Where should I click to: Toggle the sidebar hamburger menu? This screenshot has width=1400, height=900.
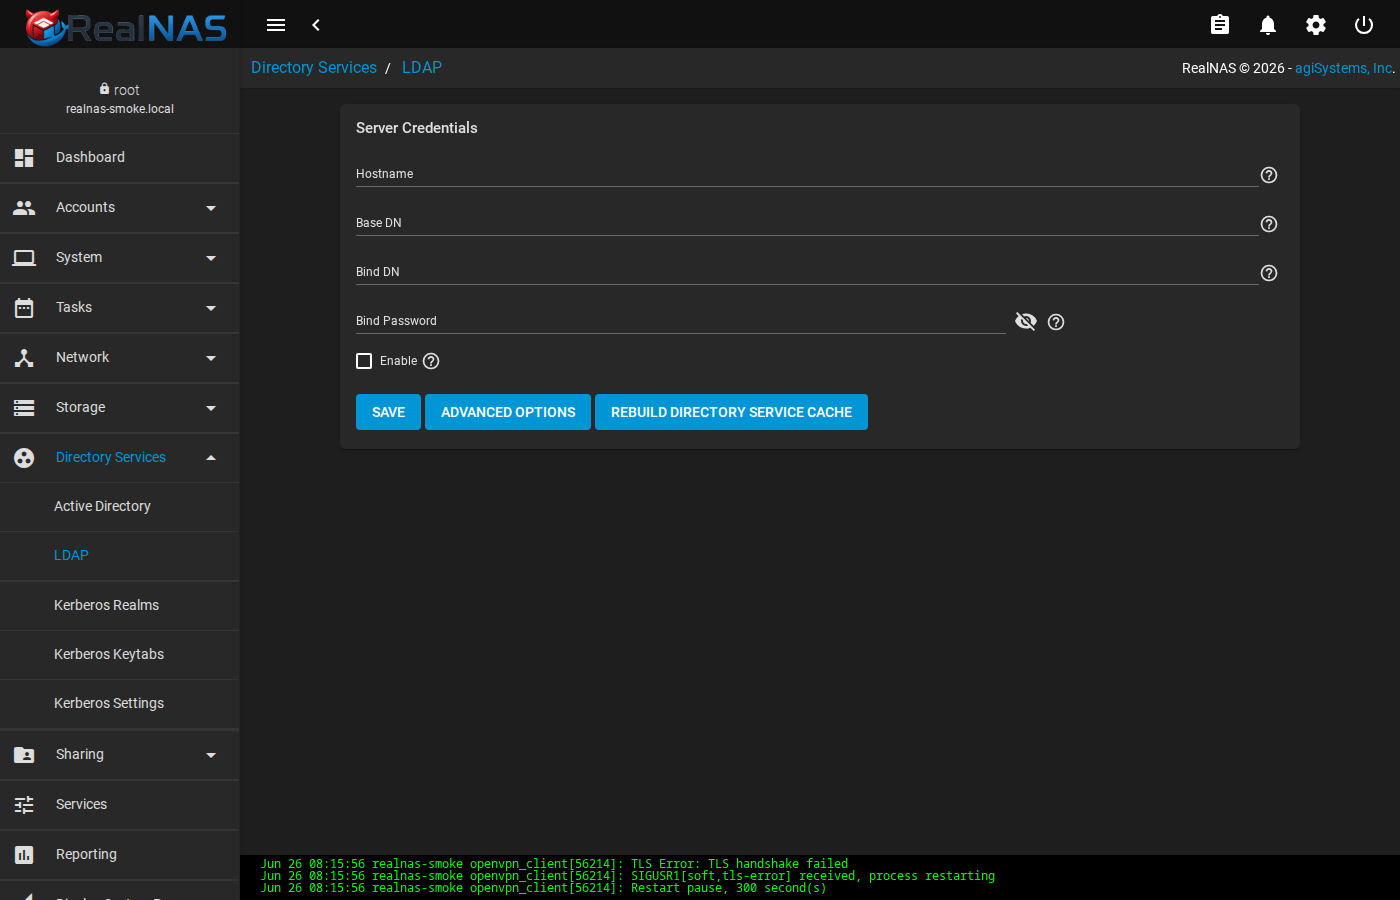276,25
